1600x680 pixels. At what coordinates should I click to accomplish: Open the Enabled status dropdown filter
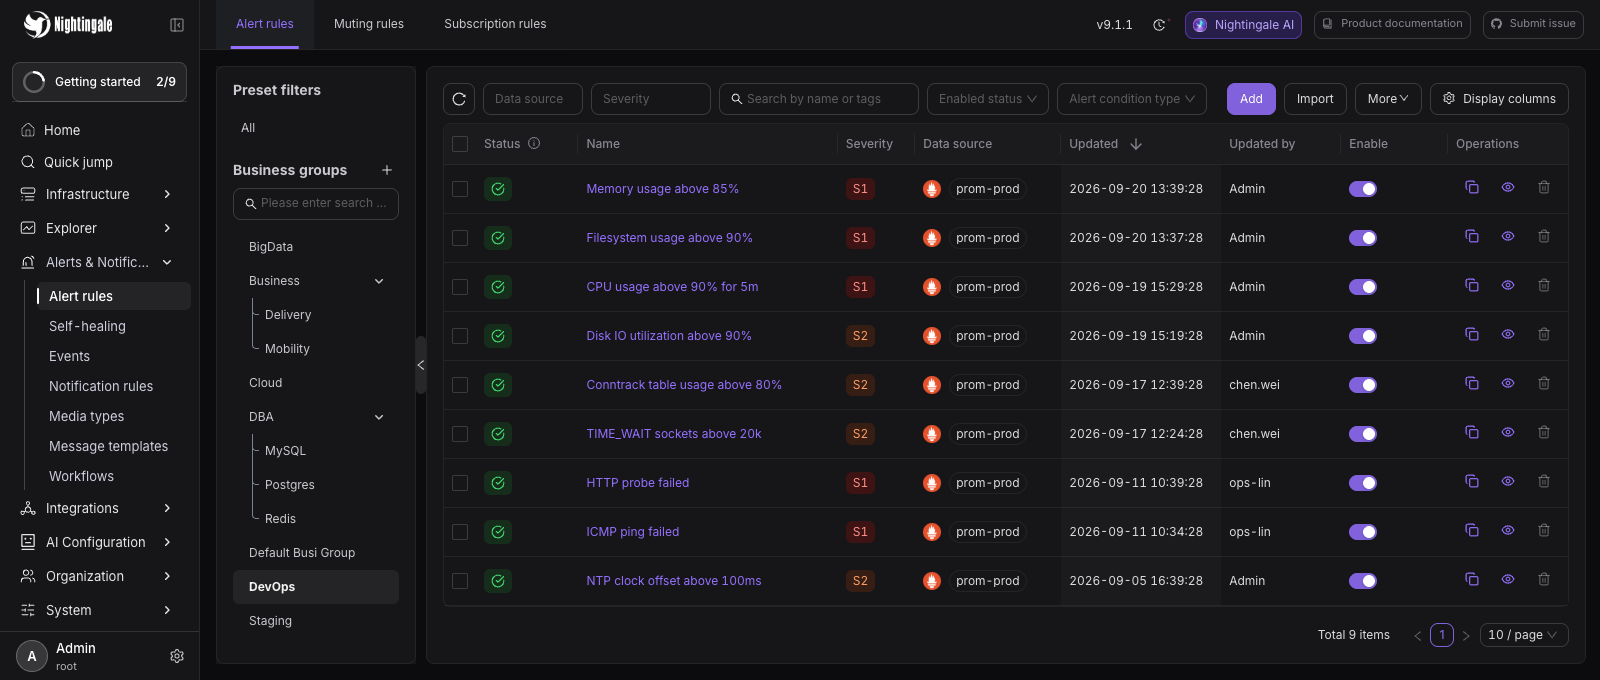point(988,99)
